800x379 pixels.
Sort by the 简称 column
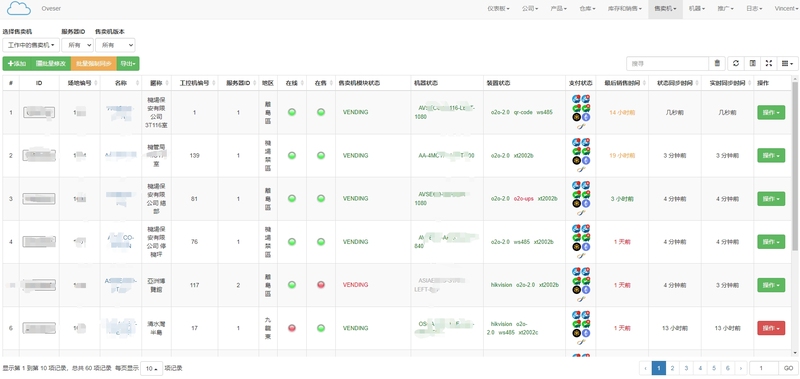156,83
